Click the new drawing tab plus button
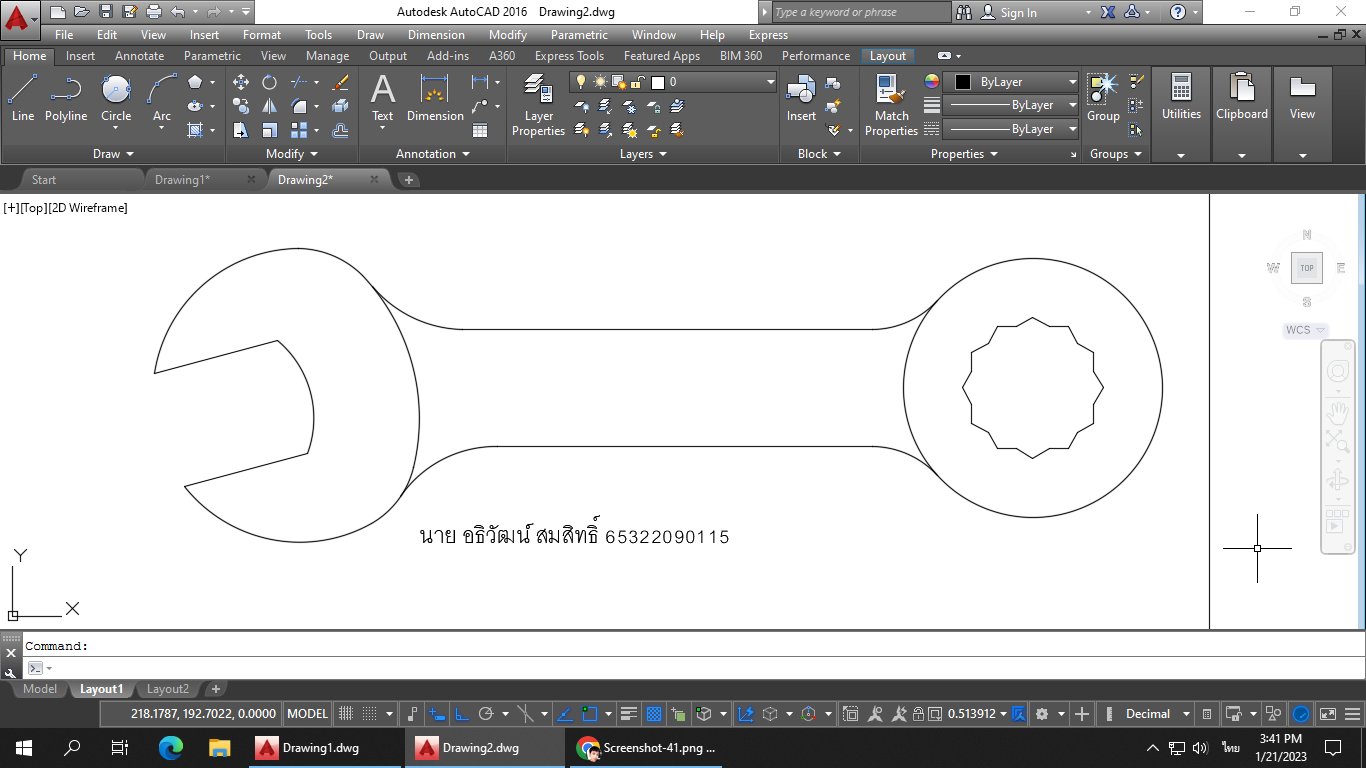 (x=409, y=180)
